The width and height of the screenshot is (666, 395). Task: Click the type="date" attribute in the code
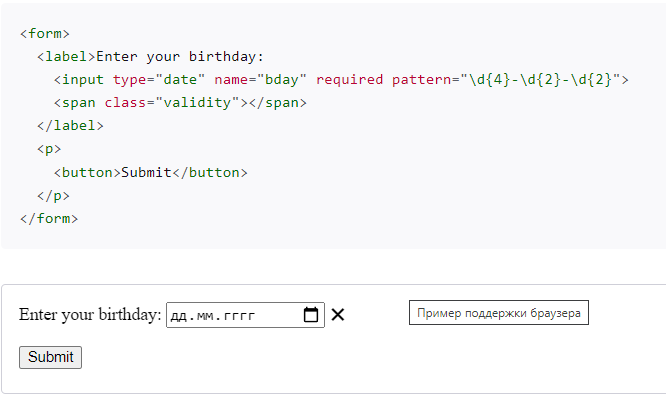[x=158, y=79]
